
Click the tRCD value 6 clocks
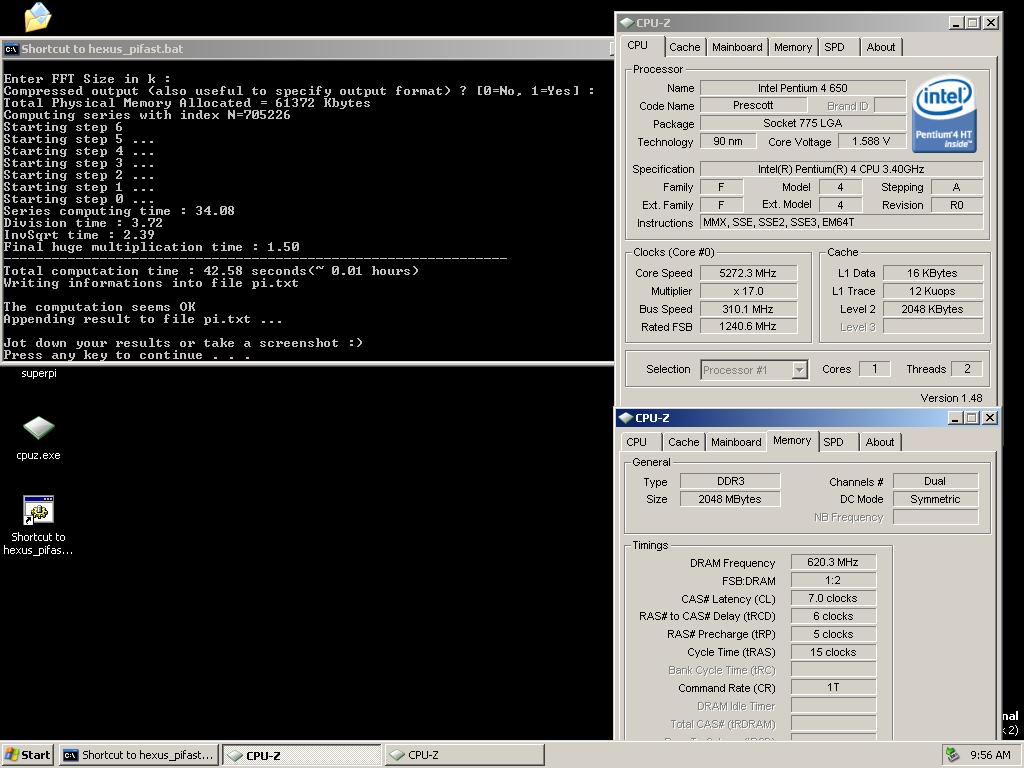click(833, 616)
